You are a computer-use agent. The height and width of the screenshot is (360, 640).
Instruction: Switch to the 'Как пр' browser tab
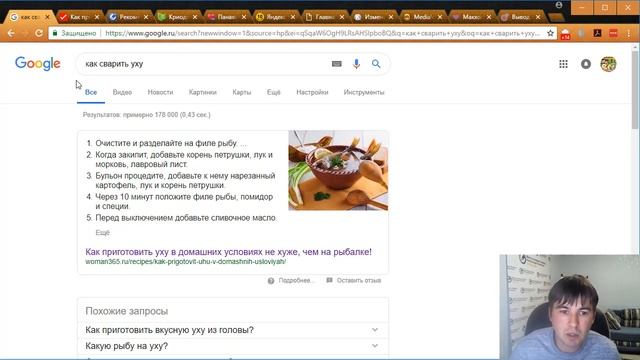(79, 17)
